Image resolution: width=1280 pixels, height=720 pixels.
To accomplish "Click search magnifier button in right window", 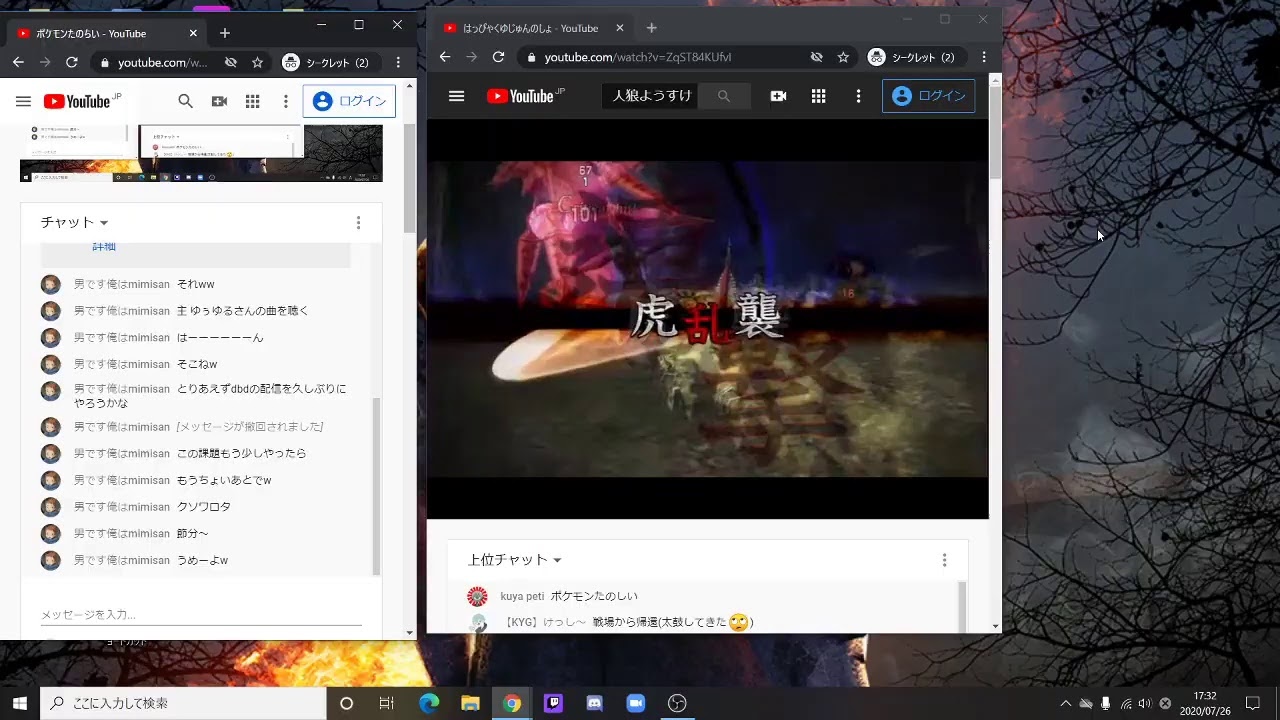I will (723, 96).
